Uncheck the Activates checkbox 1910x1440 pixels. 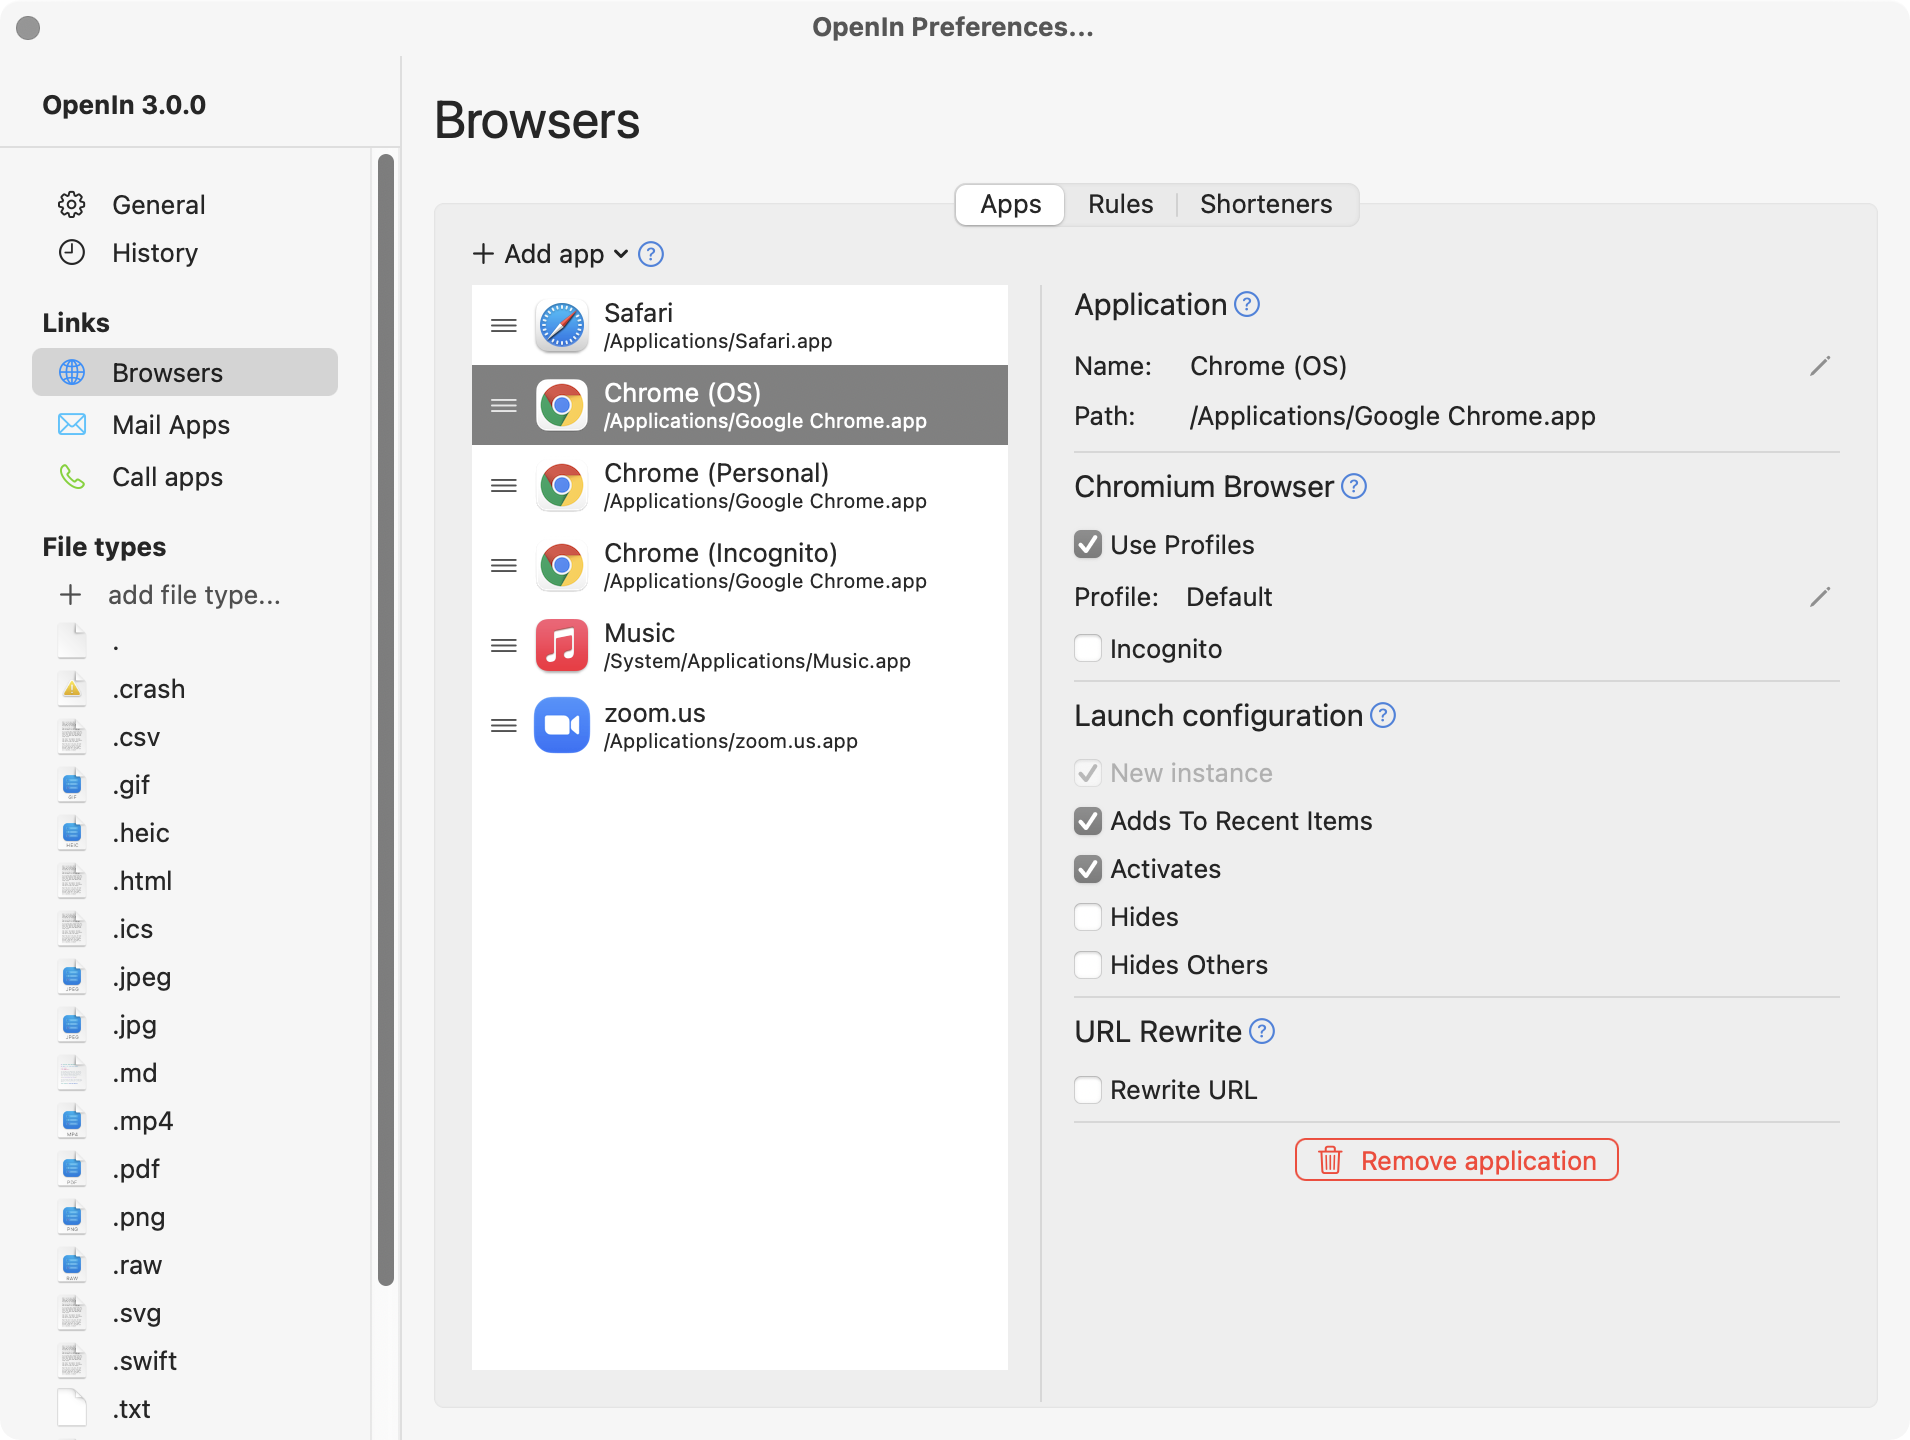(x=1088, y=868)
